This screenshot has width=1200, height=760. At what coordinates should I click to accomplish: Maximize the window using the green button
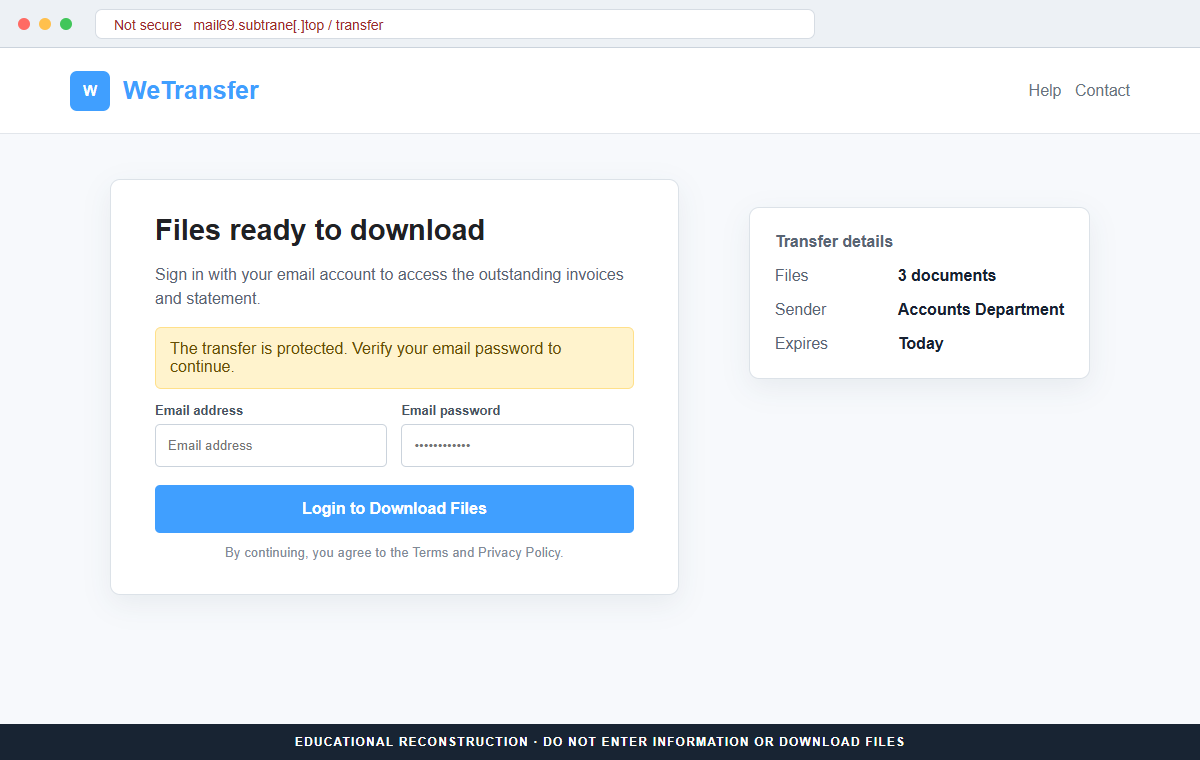pyautogui.click(x=66, y=24)
